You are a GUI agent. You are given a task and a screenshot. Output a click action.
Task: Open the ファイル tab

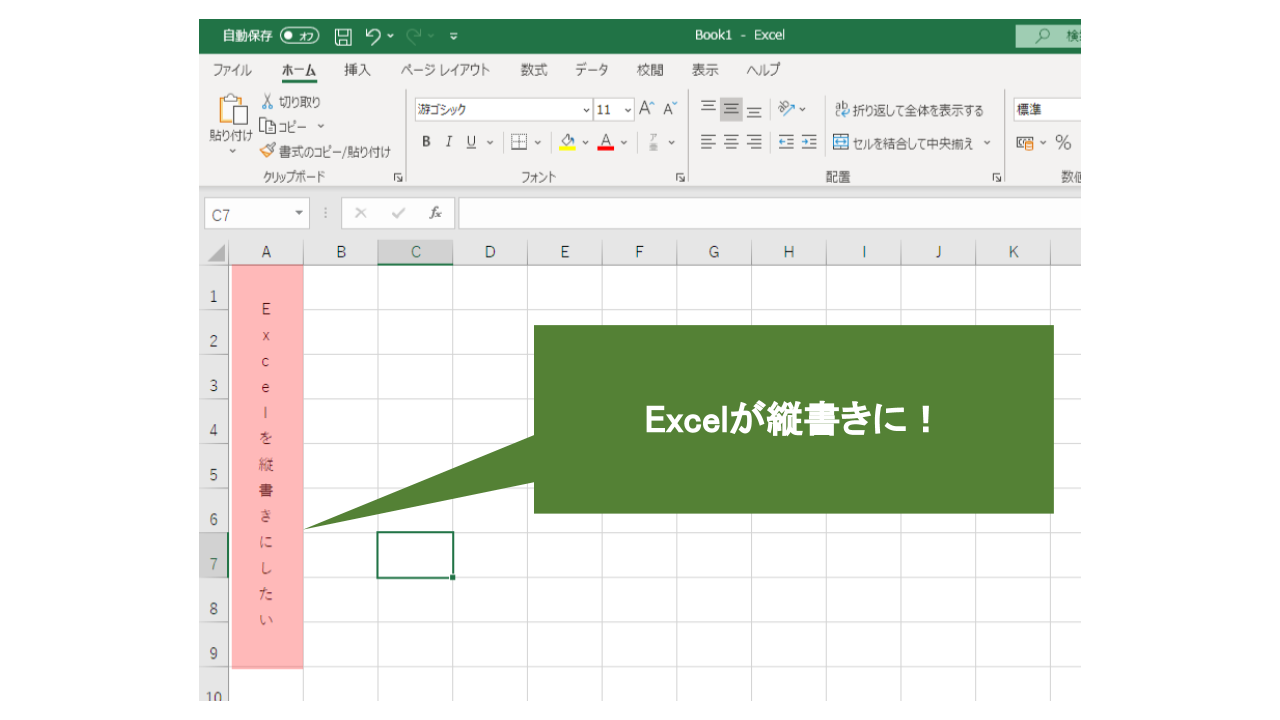(x=232, y=70)
